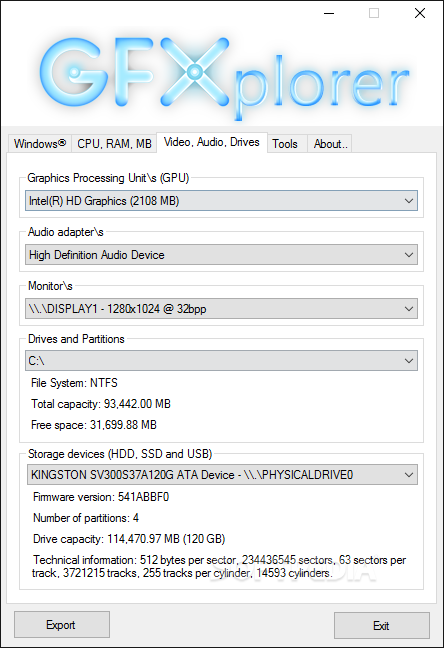Go to the Tools tab
Image resolution: width=444 pixels, height=648 pixels.
tap(285, 144)
